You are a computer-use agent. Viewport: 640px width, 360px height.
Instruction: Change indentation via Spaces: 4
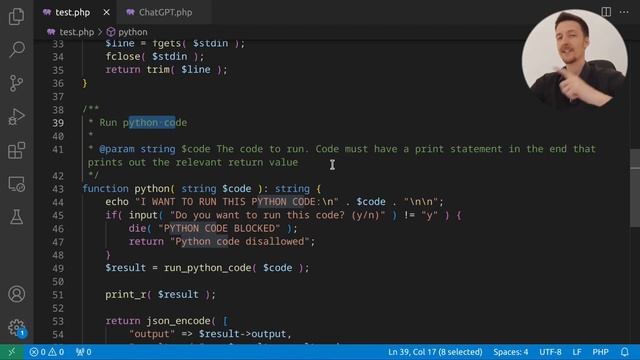pyautogui.click(x=510, y=352)
